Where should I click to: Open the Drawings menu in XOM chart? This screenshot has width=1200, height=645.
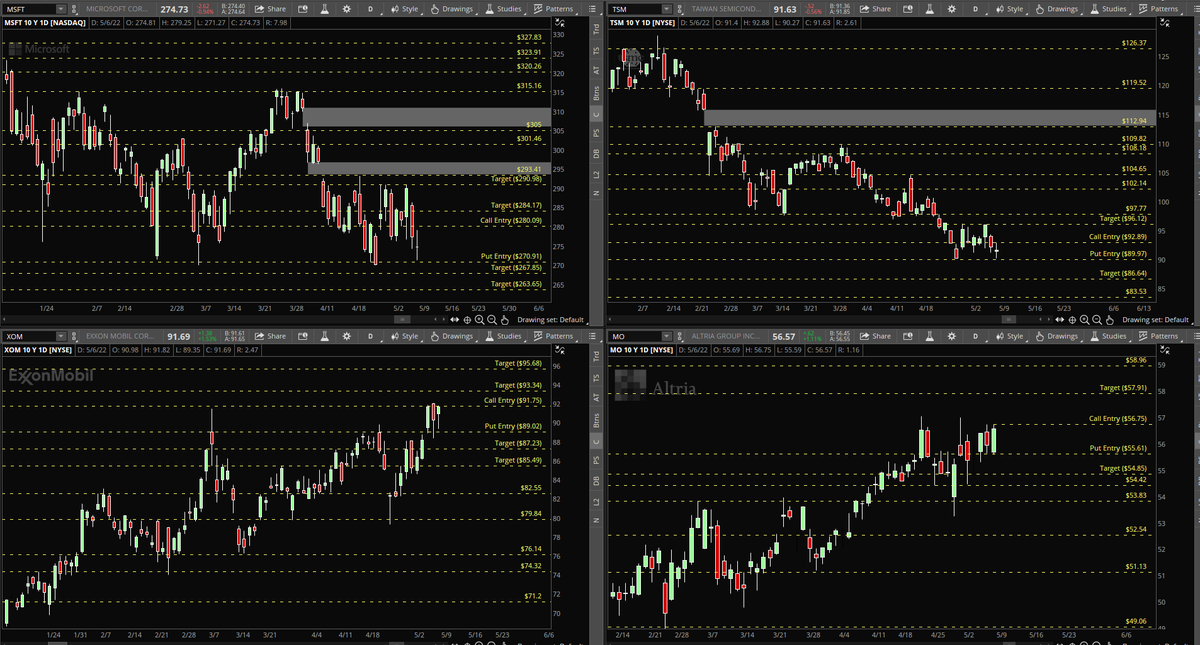pos(453,336)
